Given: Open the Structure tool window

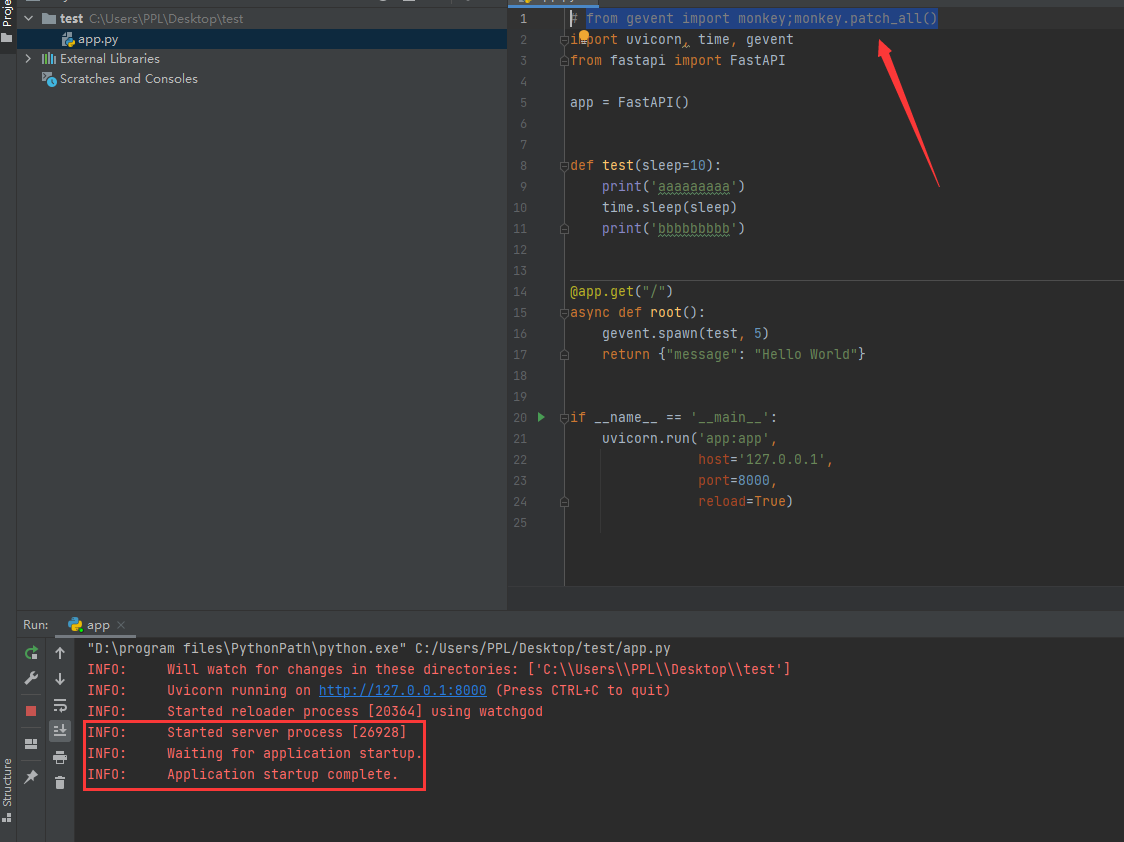Looking at the screenshot, I should click(x=8, y=781).
